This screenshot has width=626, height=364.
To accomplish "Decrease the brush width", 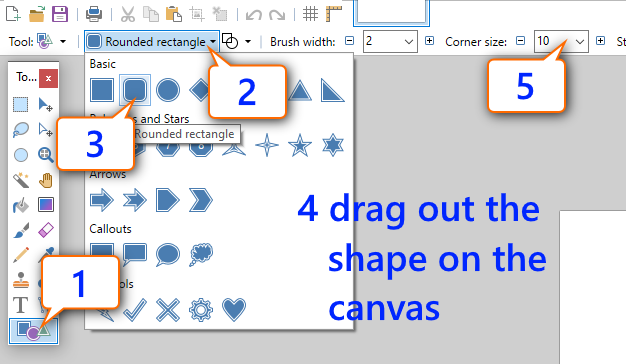I will (350, 41).
